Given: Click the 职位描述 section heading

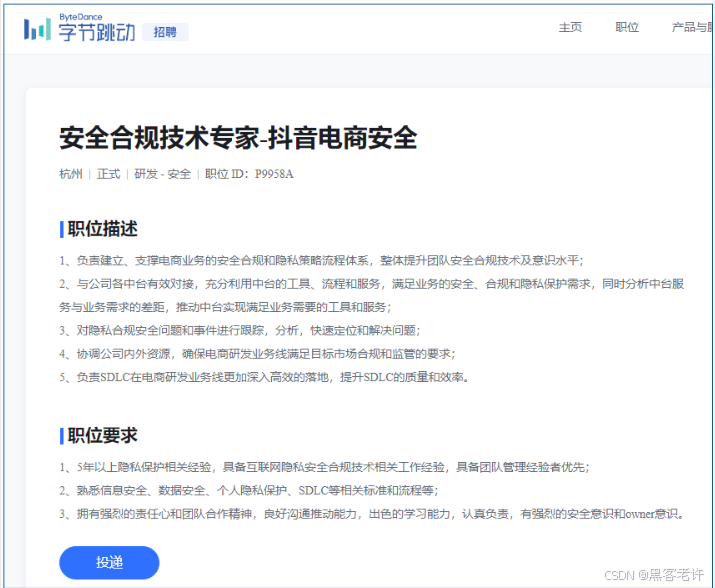Looking at the screenshot, I should pos(102,229).
